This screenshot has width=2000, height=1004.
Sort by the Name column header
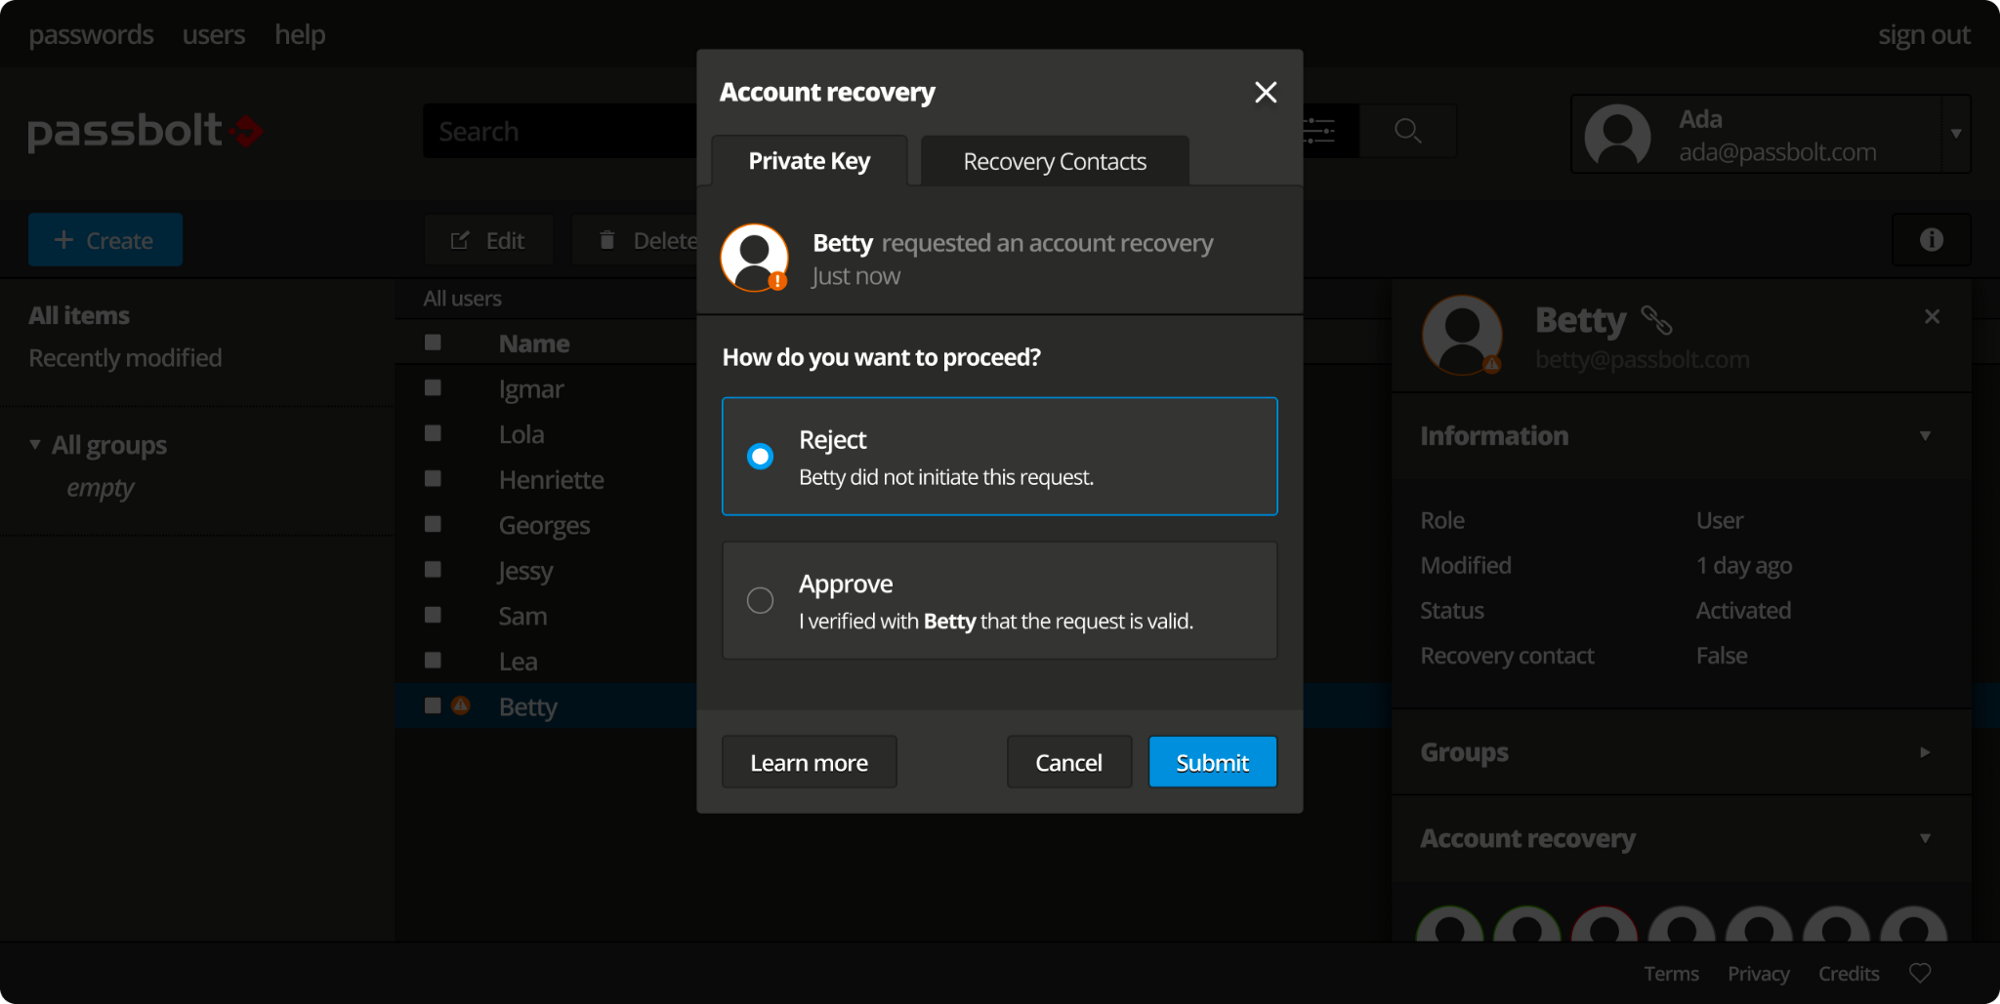click(x=534, y=343)
